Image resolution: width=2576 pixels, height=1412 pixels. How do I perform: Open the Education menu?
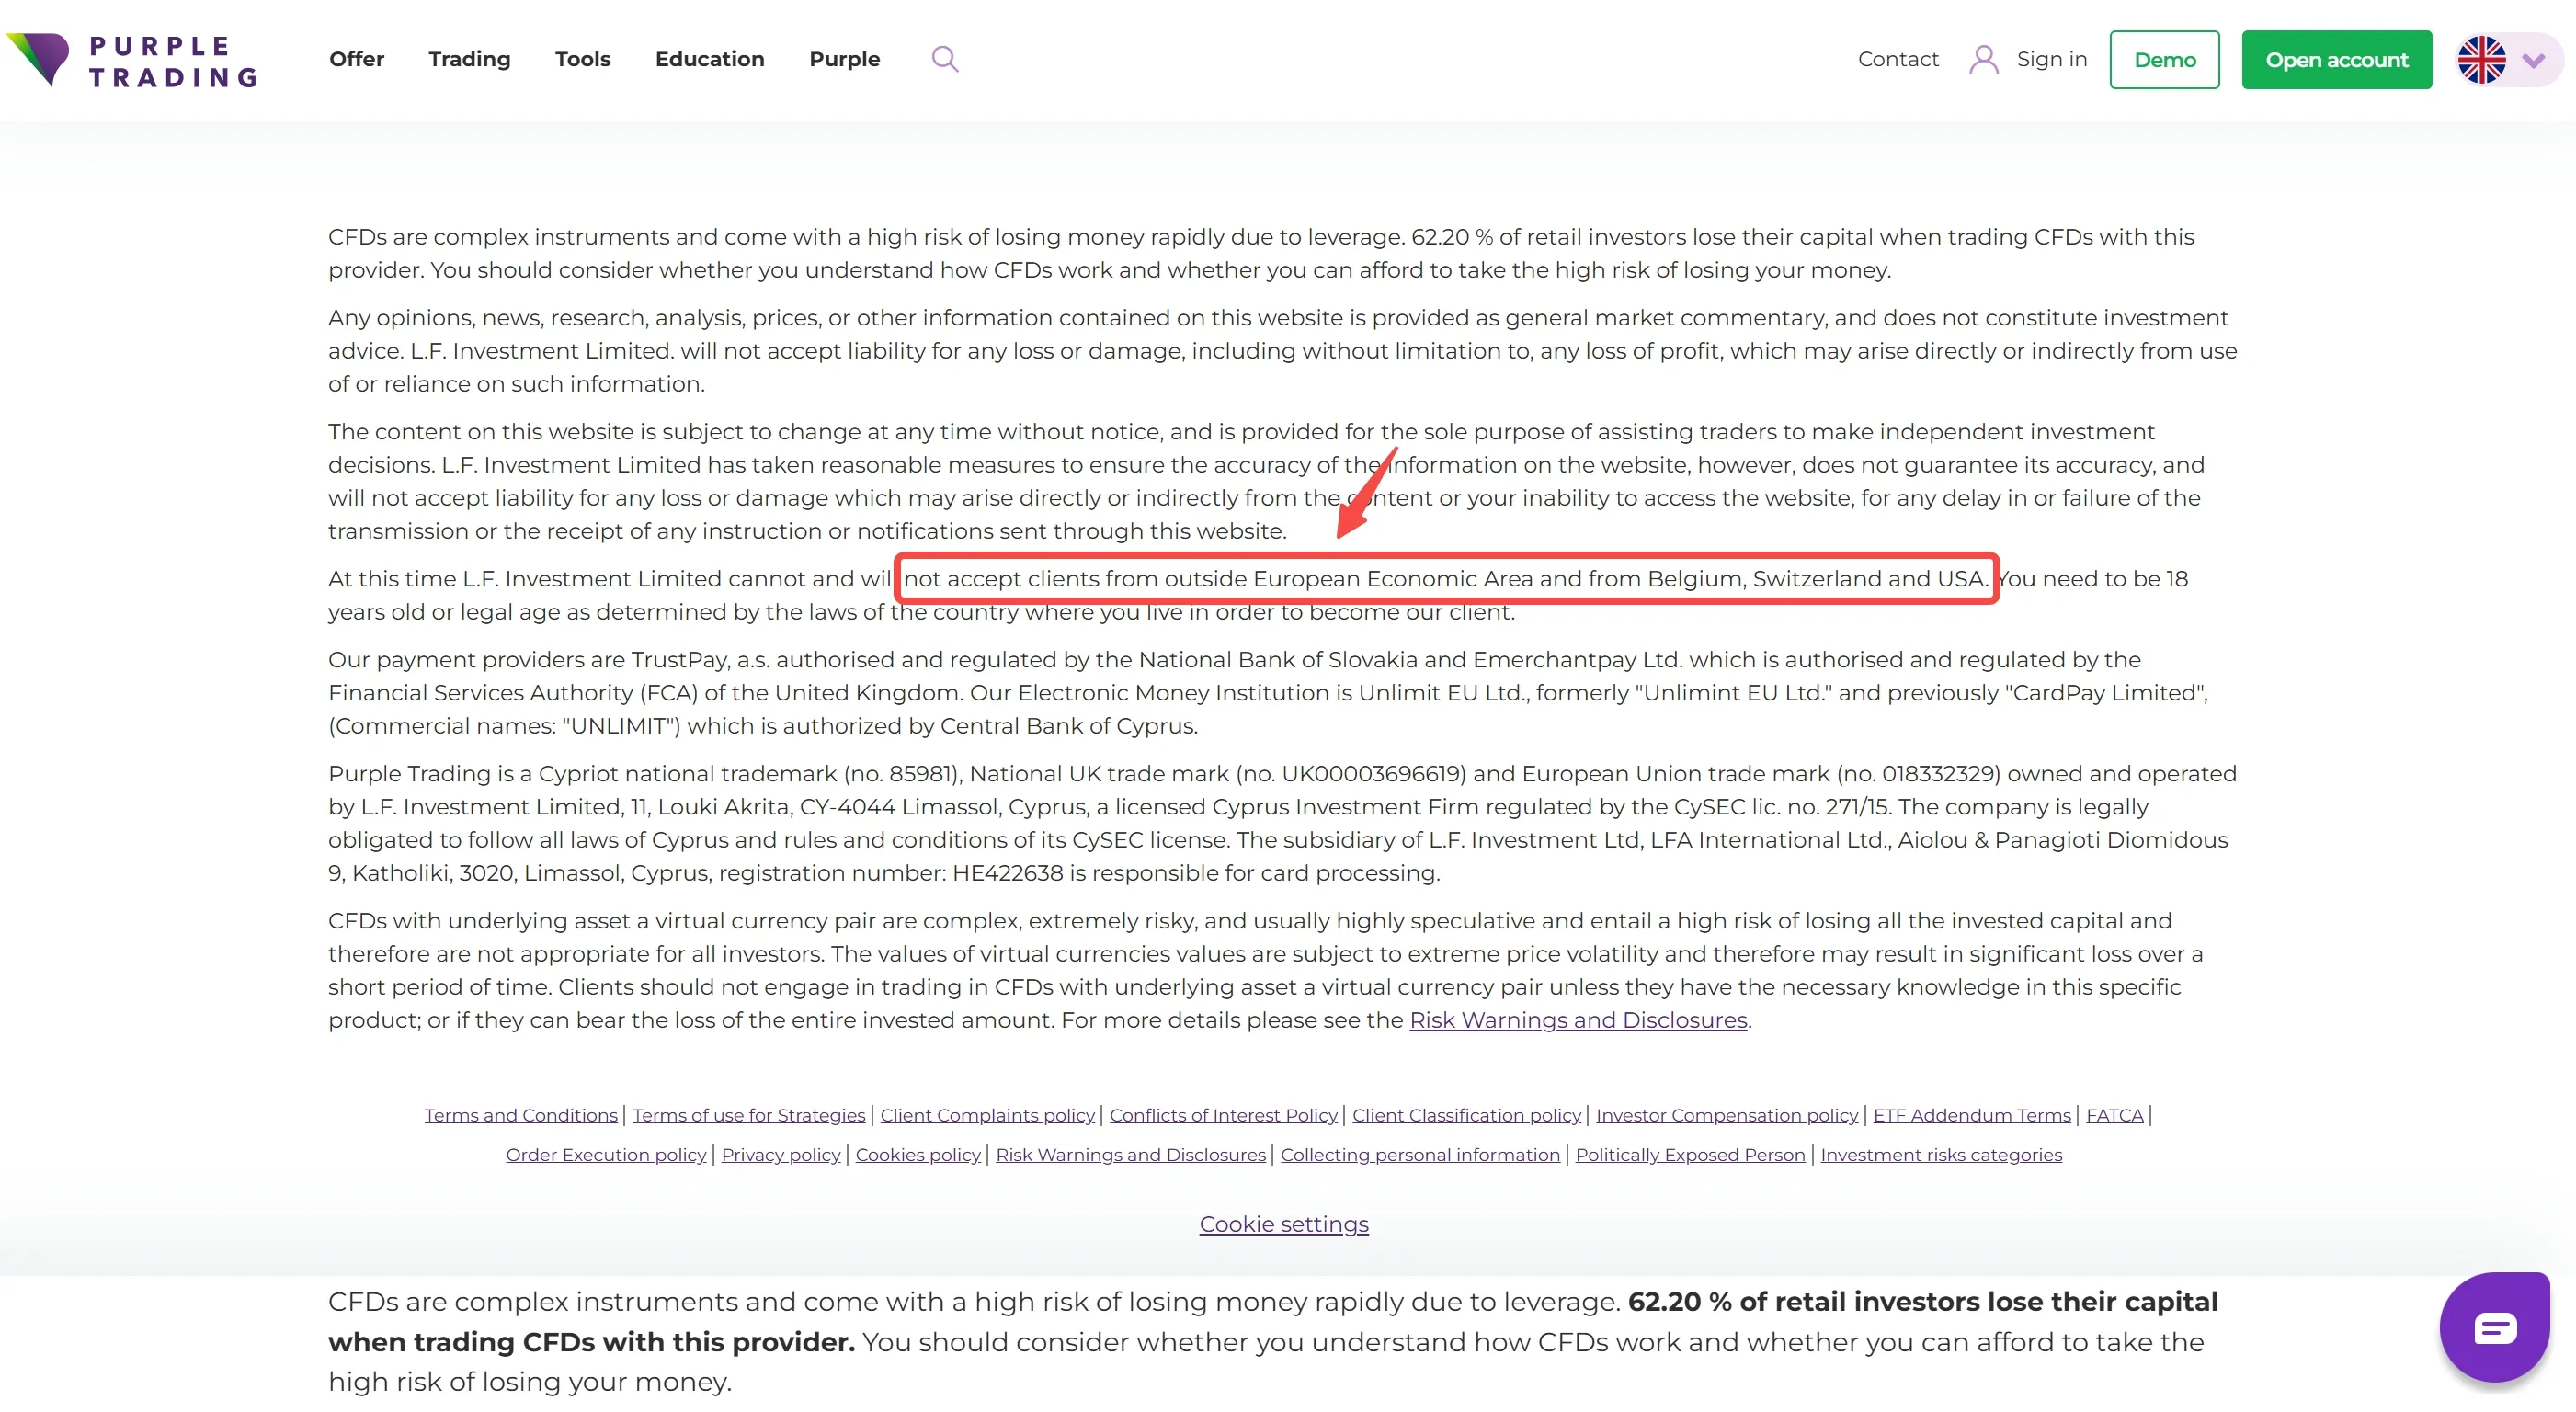710,59
